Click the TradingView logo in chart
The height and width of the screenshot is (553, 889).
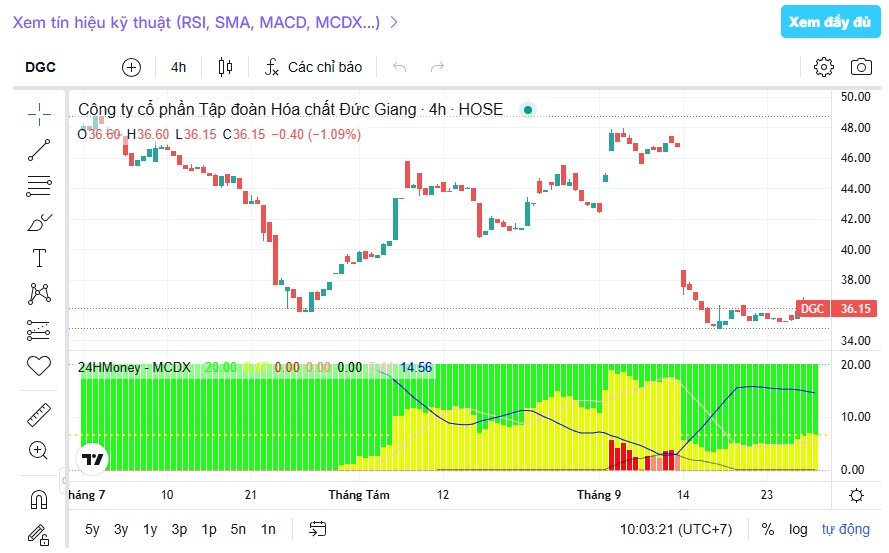tap(92, 459)
